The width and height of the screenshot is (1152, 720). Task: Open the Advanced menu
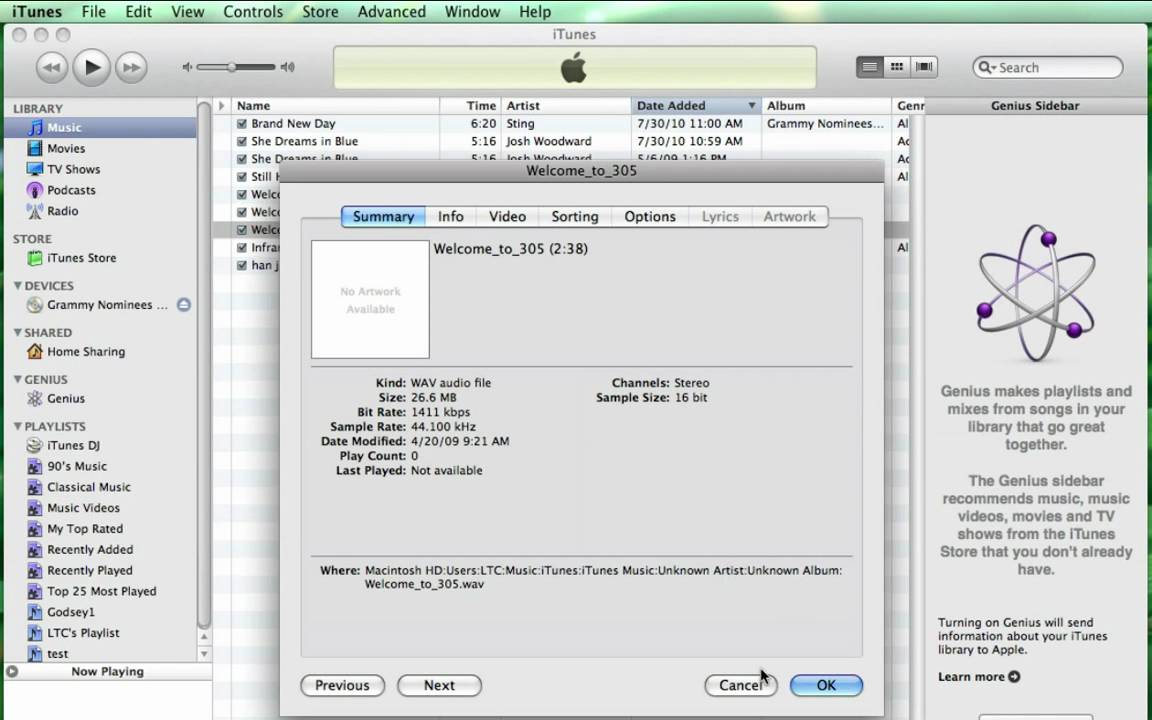click(x=392, y=12)
